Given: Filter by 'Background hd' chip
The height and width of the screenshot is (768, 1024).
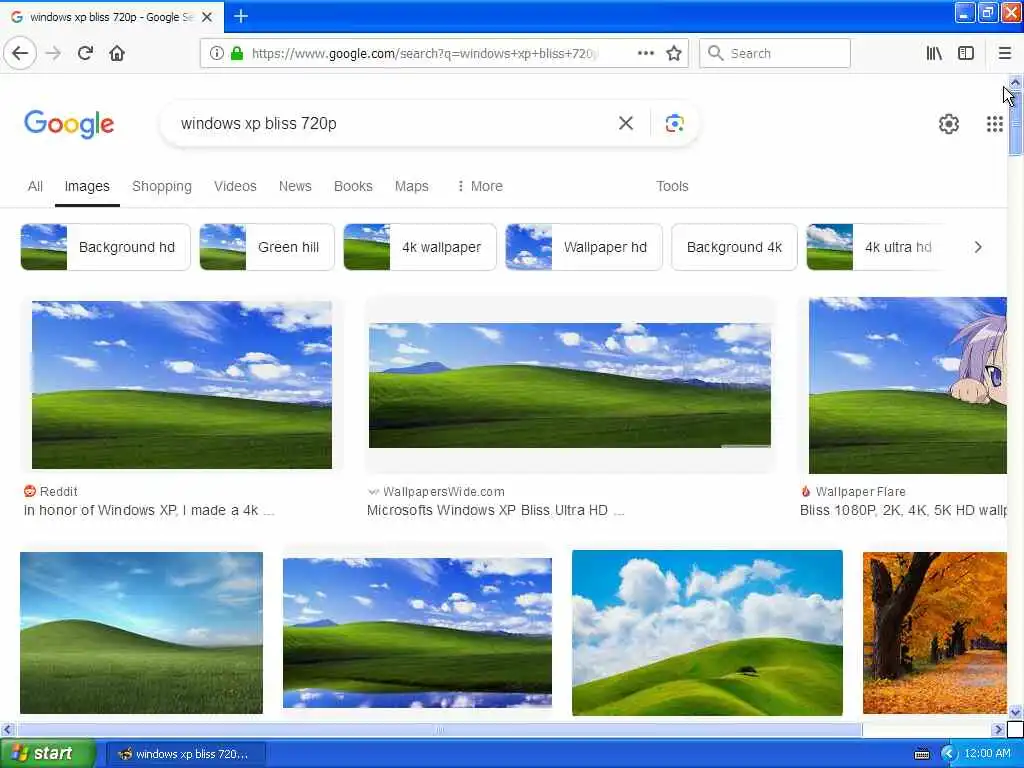Looking at the screenshot, I should click(105, 247).
